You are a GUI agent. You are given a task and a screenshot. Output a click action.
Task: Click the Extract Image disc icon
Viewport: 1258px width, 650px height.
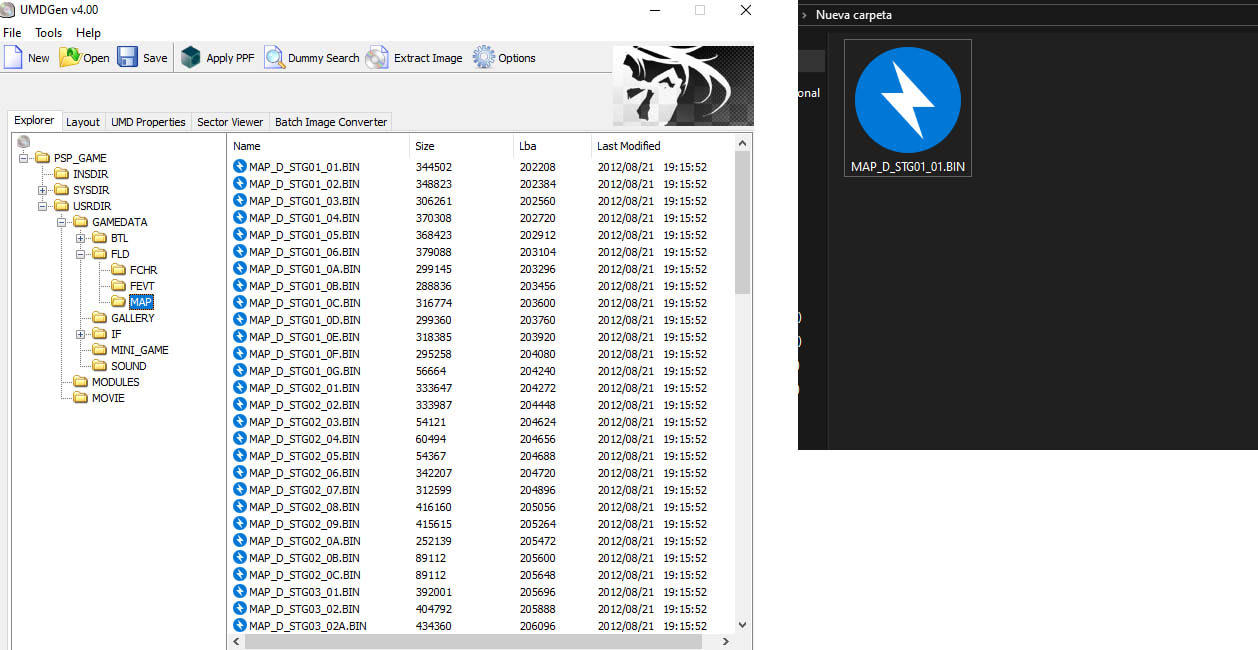tap(377, 58)
